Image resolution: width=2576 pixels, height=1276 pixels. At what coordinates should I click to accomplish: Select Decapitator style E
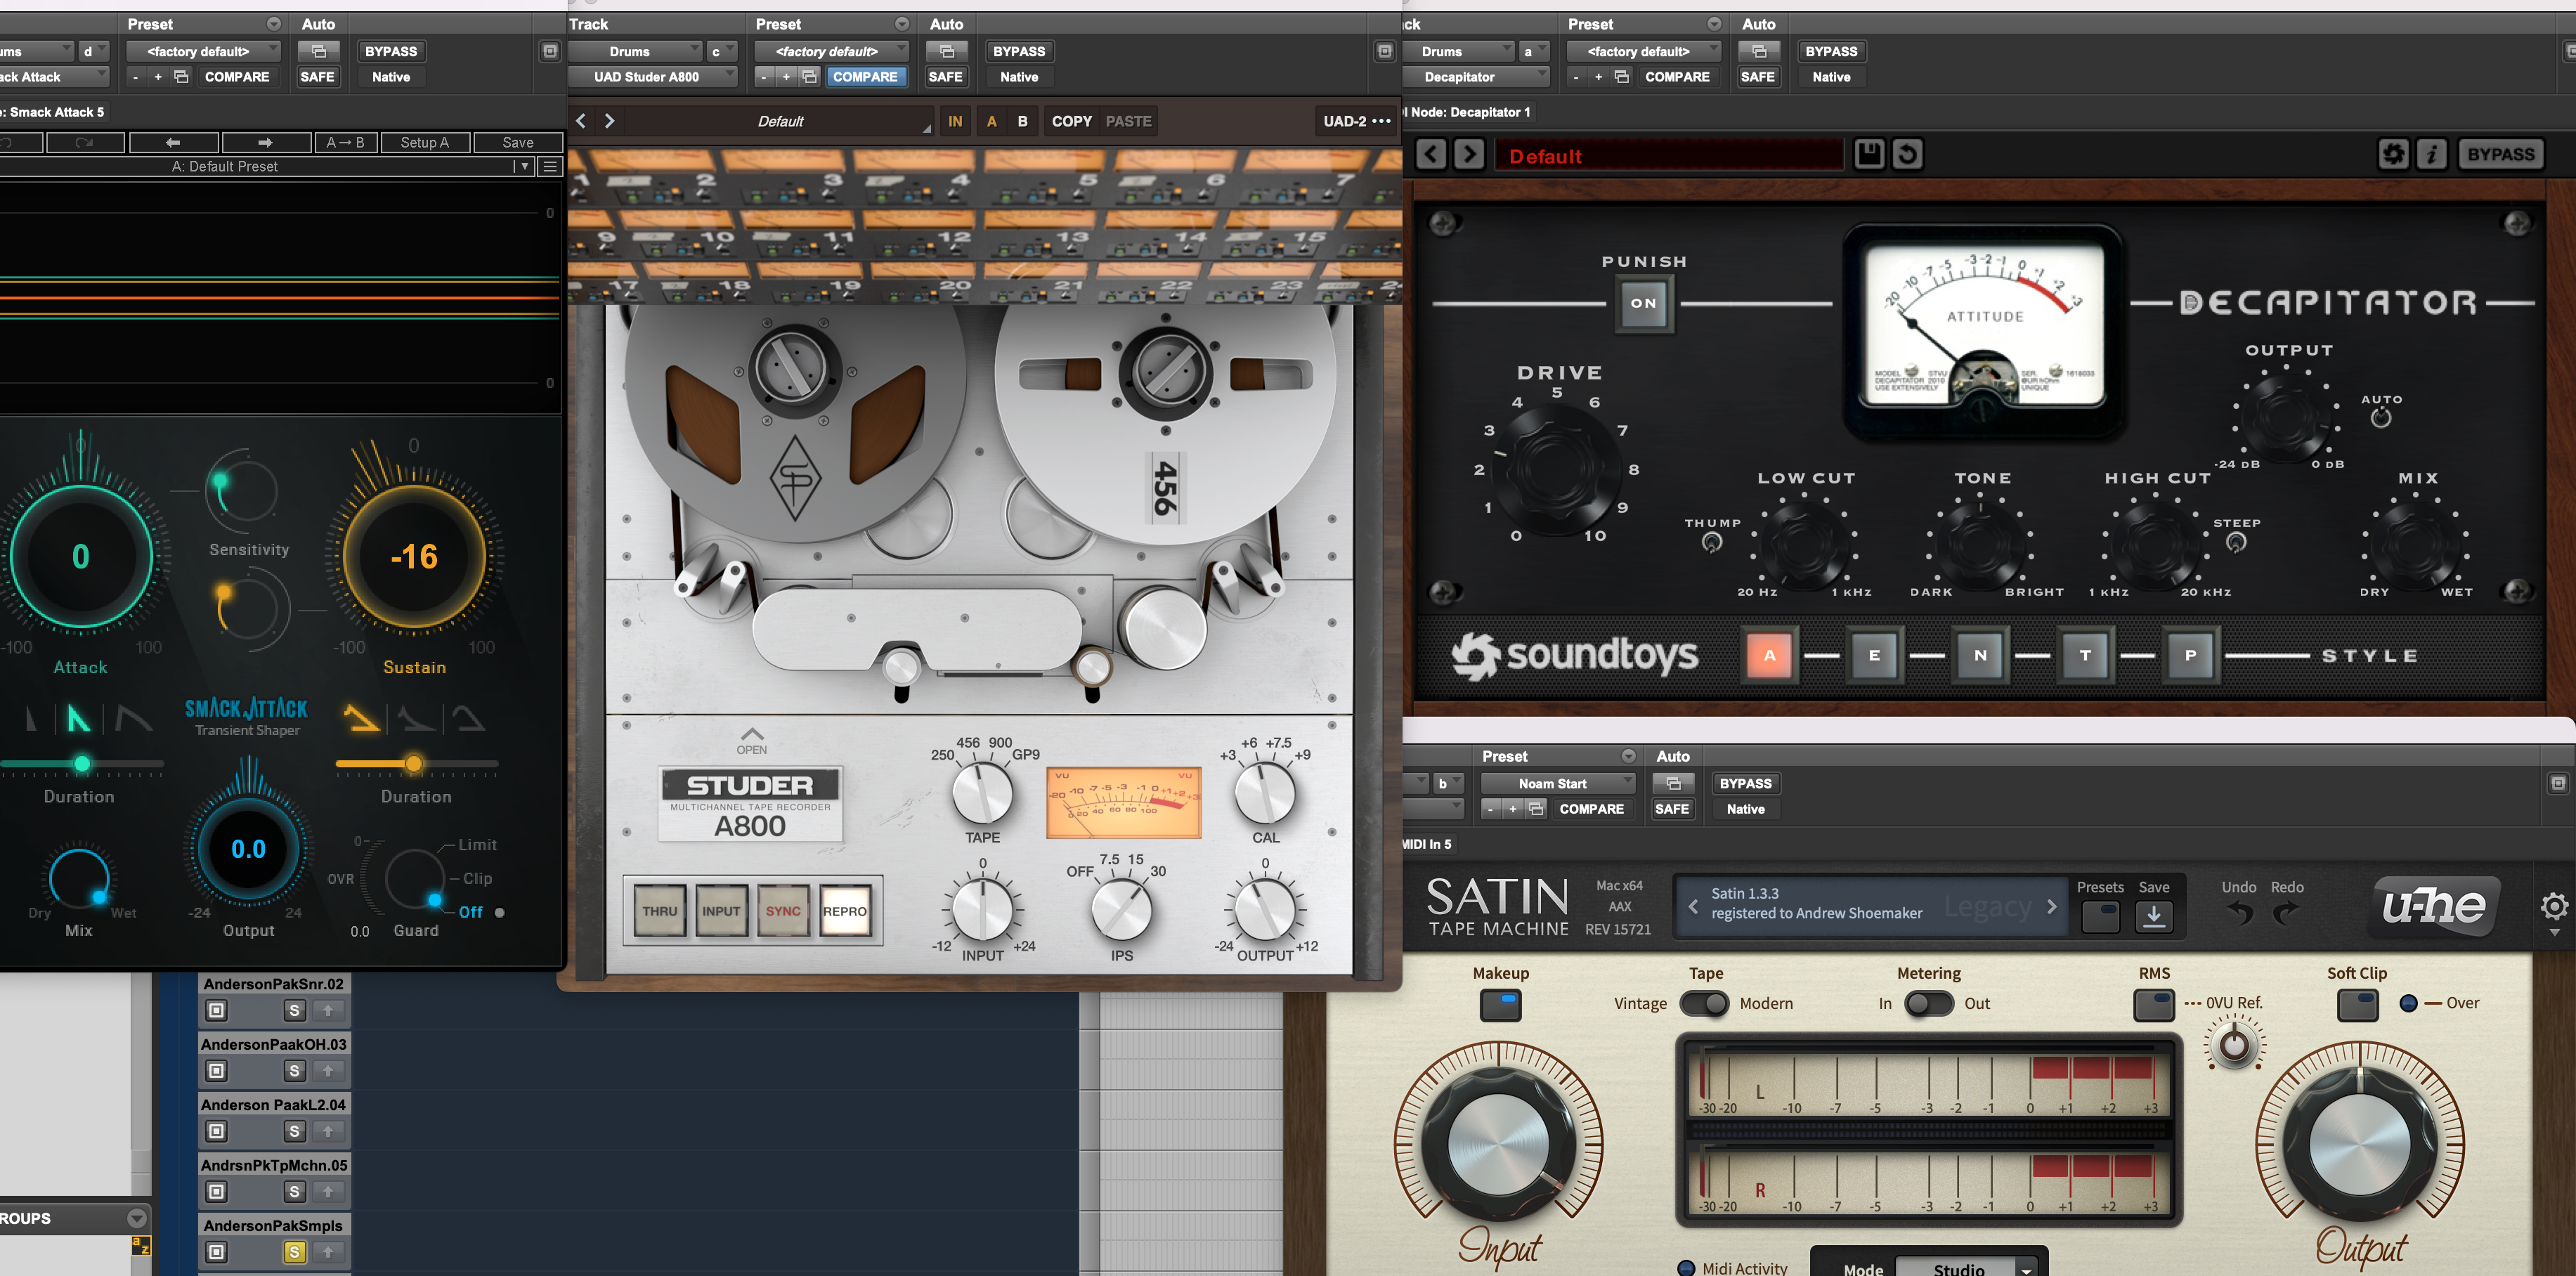point(1874,655)
